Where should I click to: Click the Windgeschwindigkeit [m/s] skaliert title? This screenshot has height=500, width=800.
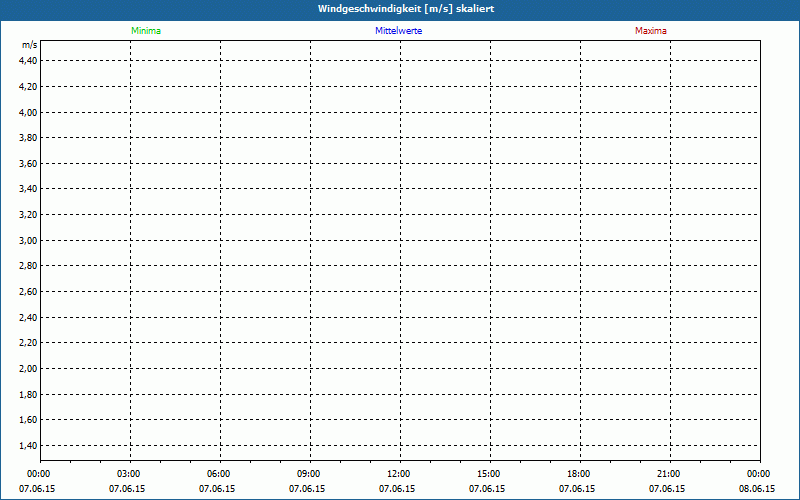pyautogui.click(x=406, y=9)
